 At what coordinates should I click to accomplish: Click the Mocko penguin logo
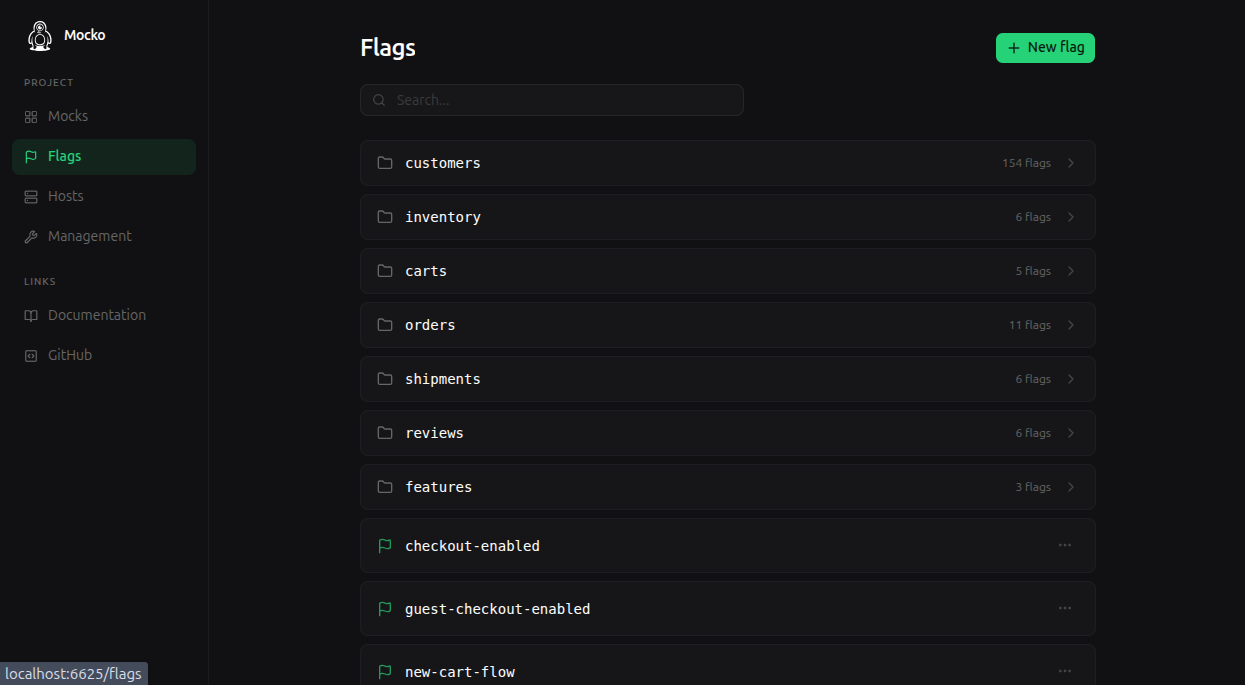39,36
